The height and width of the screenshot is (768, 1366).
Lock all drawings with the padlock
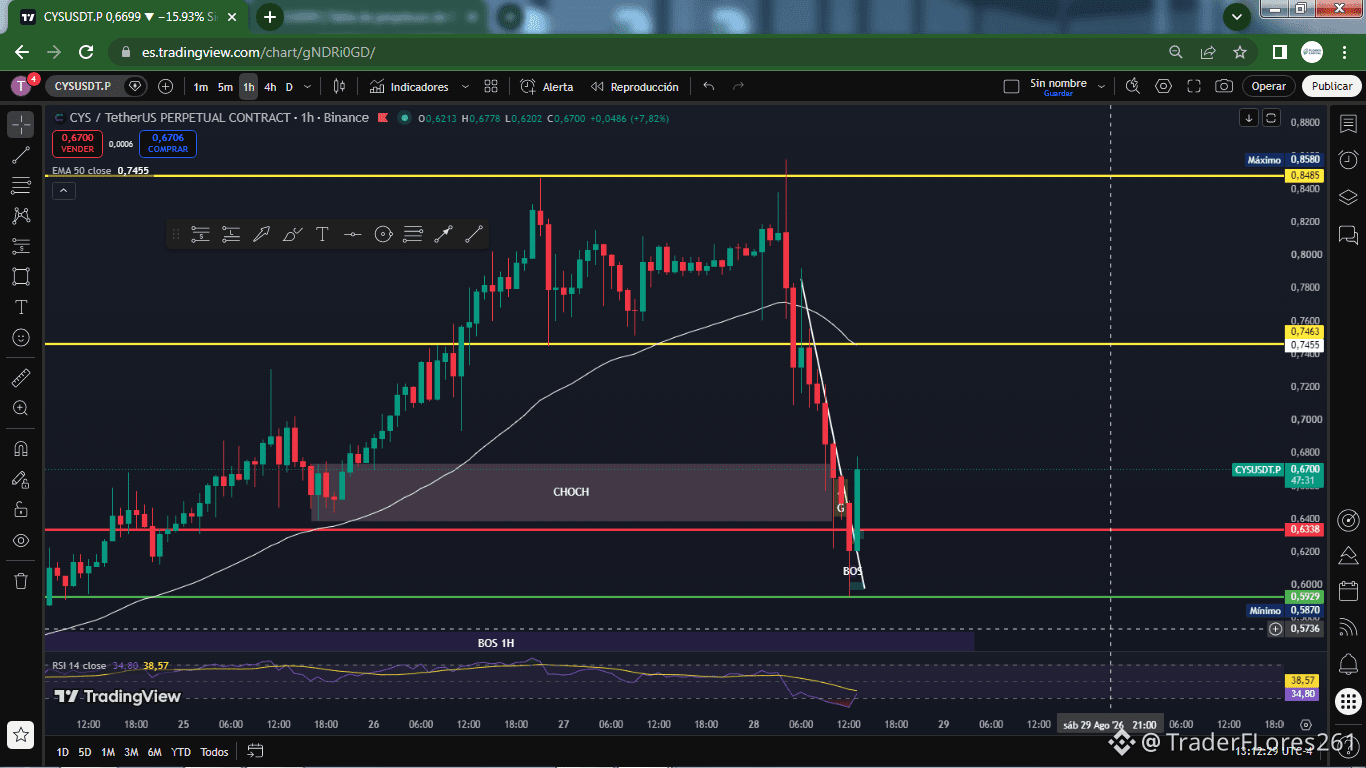pyautogui.click(x=21, y=509)
